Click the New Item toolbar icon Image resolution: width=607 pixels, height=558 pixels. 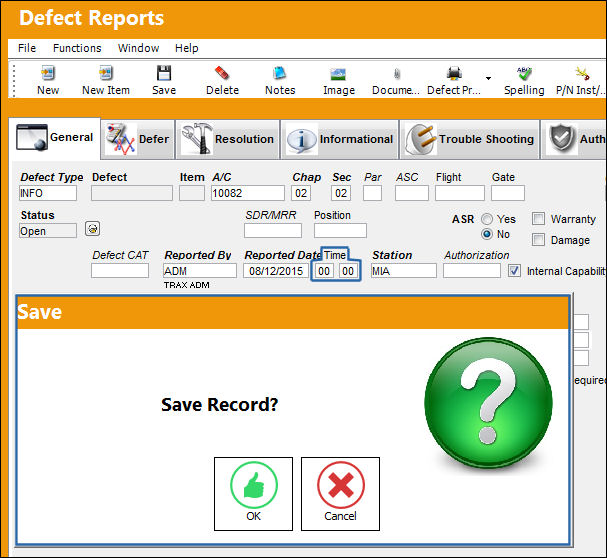(106, 73)
